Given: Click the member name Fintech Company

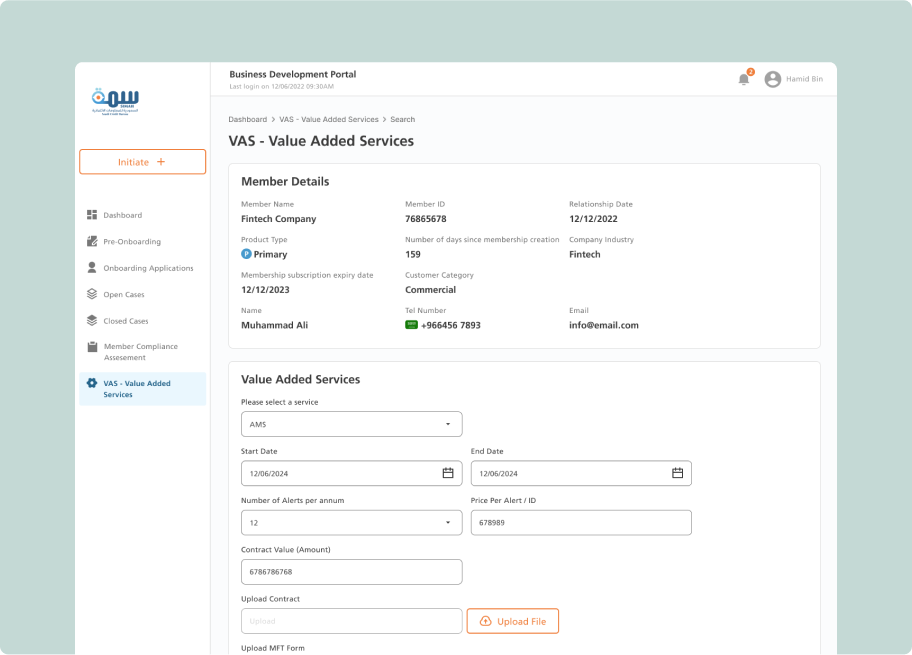Looking at the screenshot, I should click(x=279, y=219).
